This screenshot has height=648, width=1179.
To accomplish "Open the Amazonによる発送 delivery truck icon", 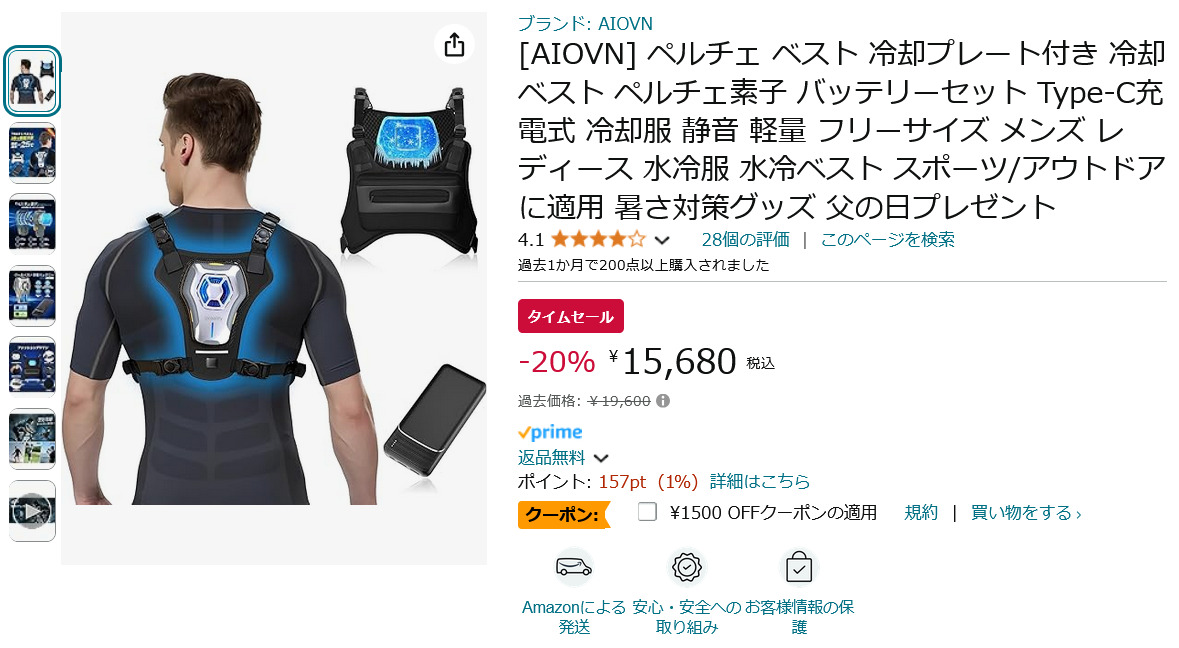I will 574,568.
